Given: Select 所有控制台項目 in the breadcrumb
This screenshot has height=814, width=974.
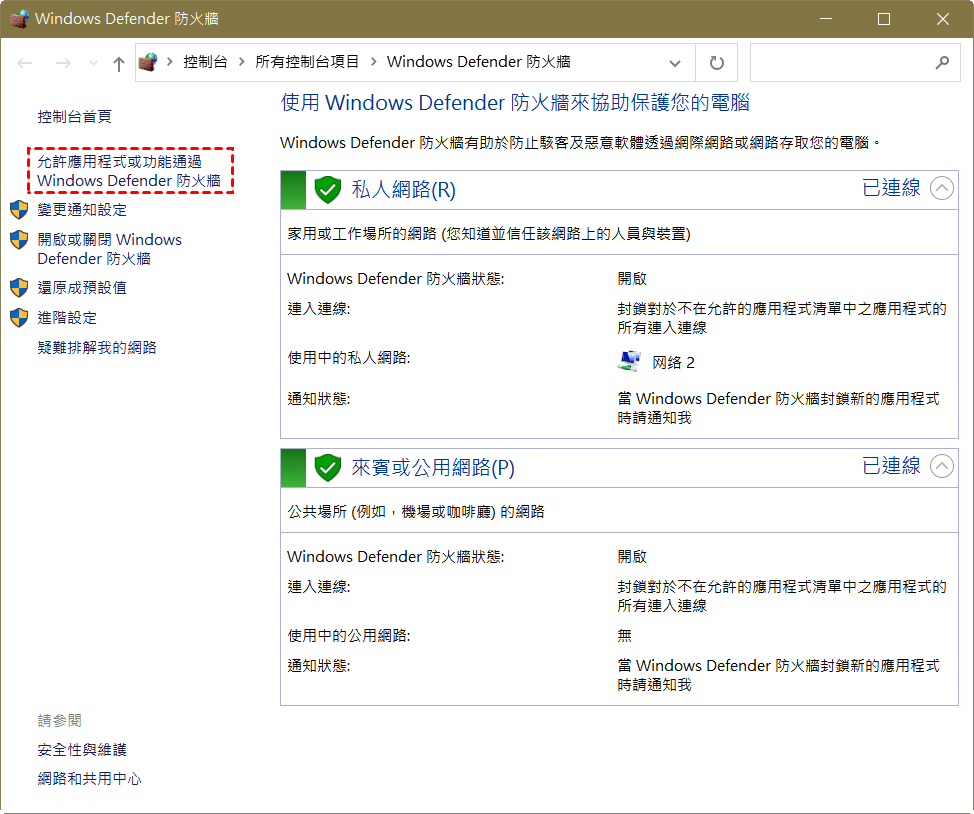Looking at the screenshot, I should point(307,62).
